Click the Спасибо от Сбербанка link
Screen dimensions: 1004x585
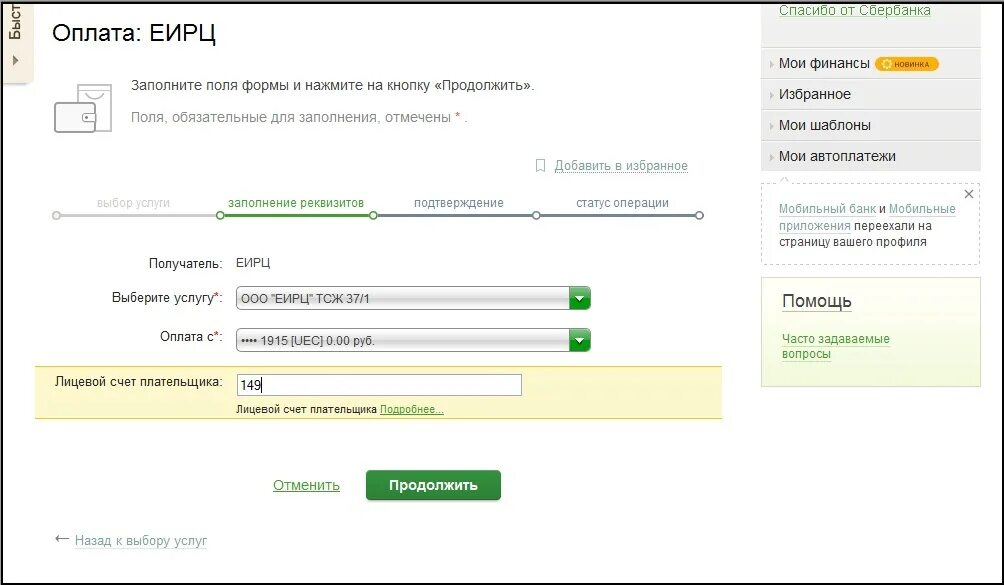[854, 10]
